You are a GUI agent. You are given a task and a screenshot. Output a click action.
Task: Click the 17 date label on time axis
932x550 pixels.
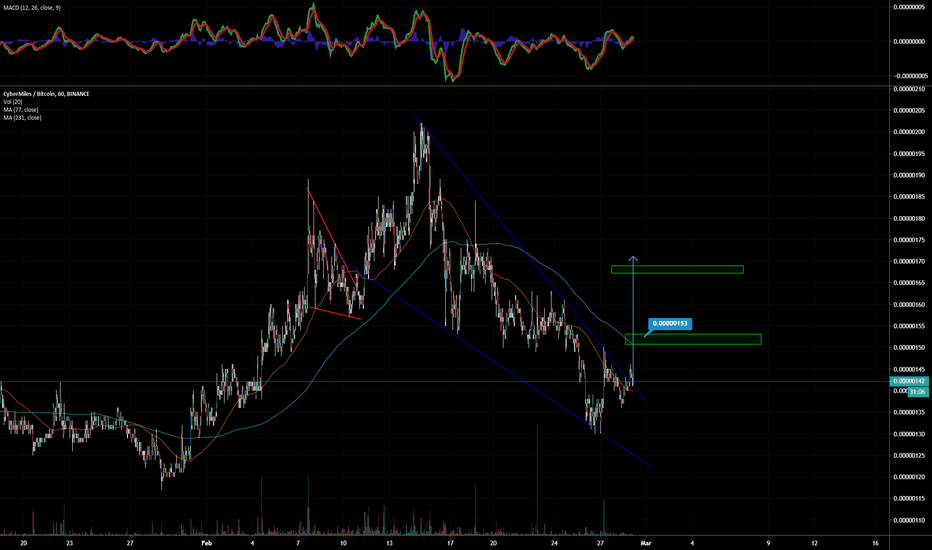point(451,543)
